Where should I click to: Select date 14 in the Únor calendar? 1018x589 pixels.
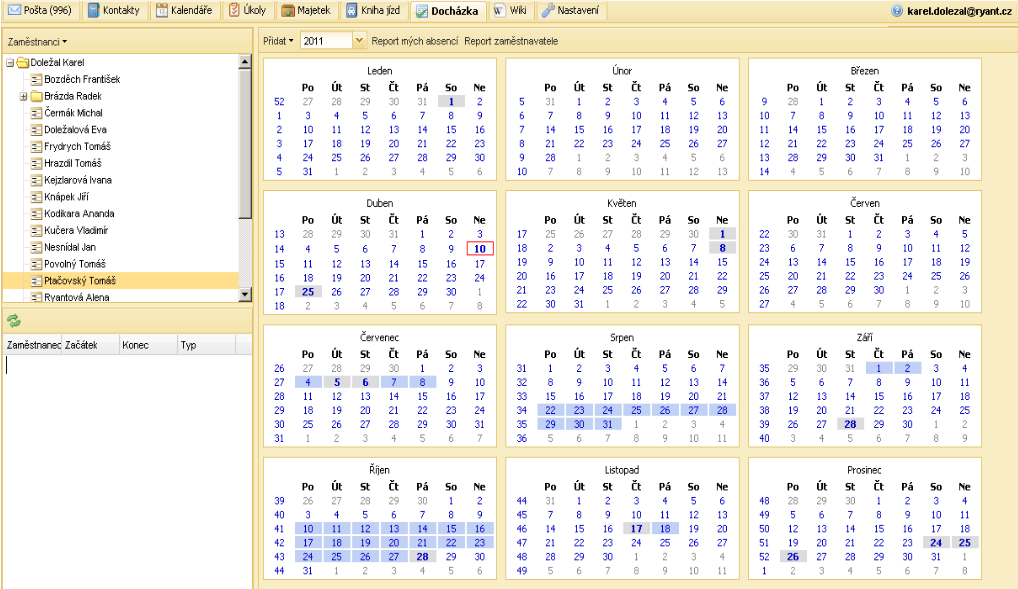[551, 130]
